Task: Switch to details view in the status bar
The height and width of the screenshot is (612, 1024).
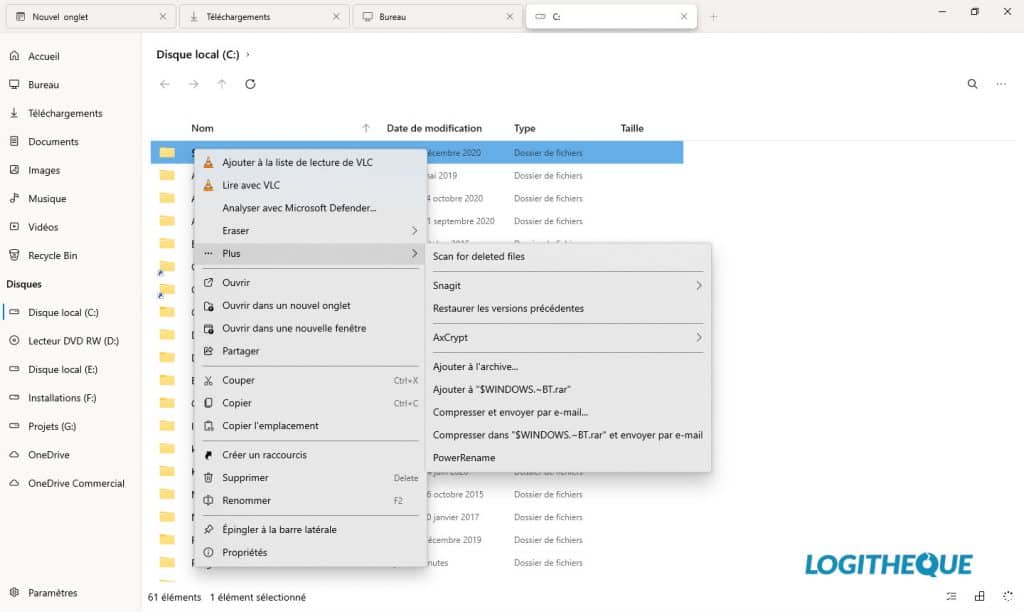Action: pos(951,595)
